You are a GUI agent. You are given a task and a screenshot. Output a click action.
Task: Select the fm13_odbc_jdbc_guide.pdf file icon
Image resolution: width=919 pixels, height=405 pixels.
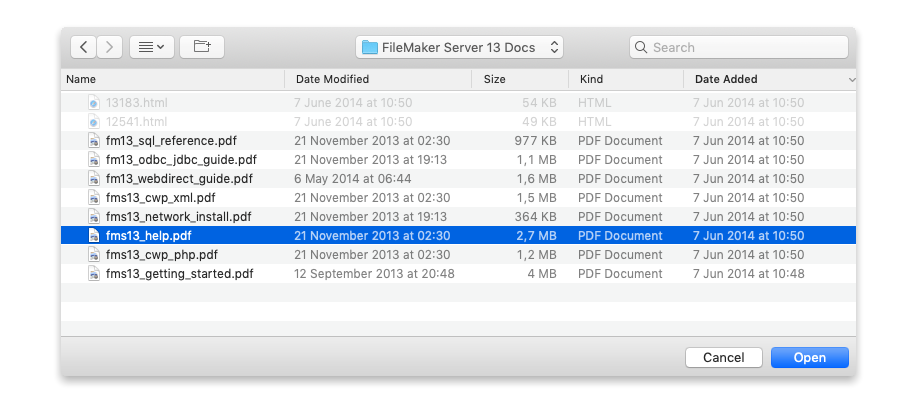coord(94,160)
